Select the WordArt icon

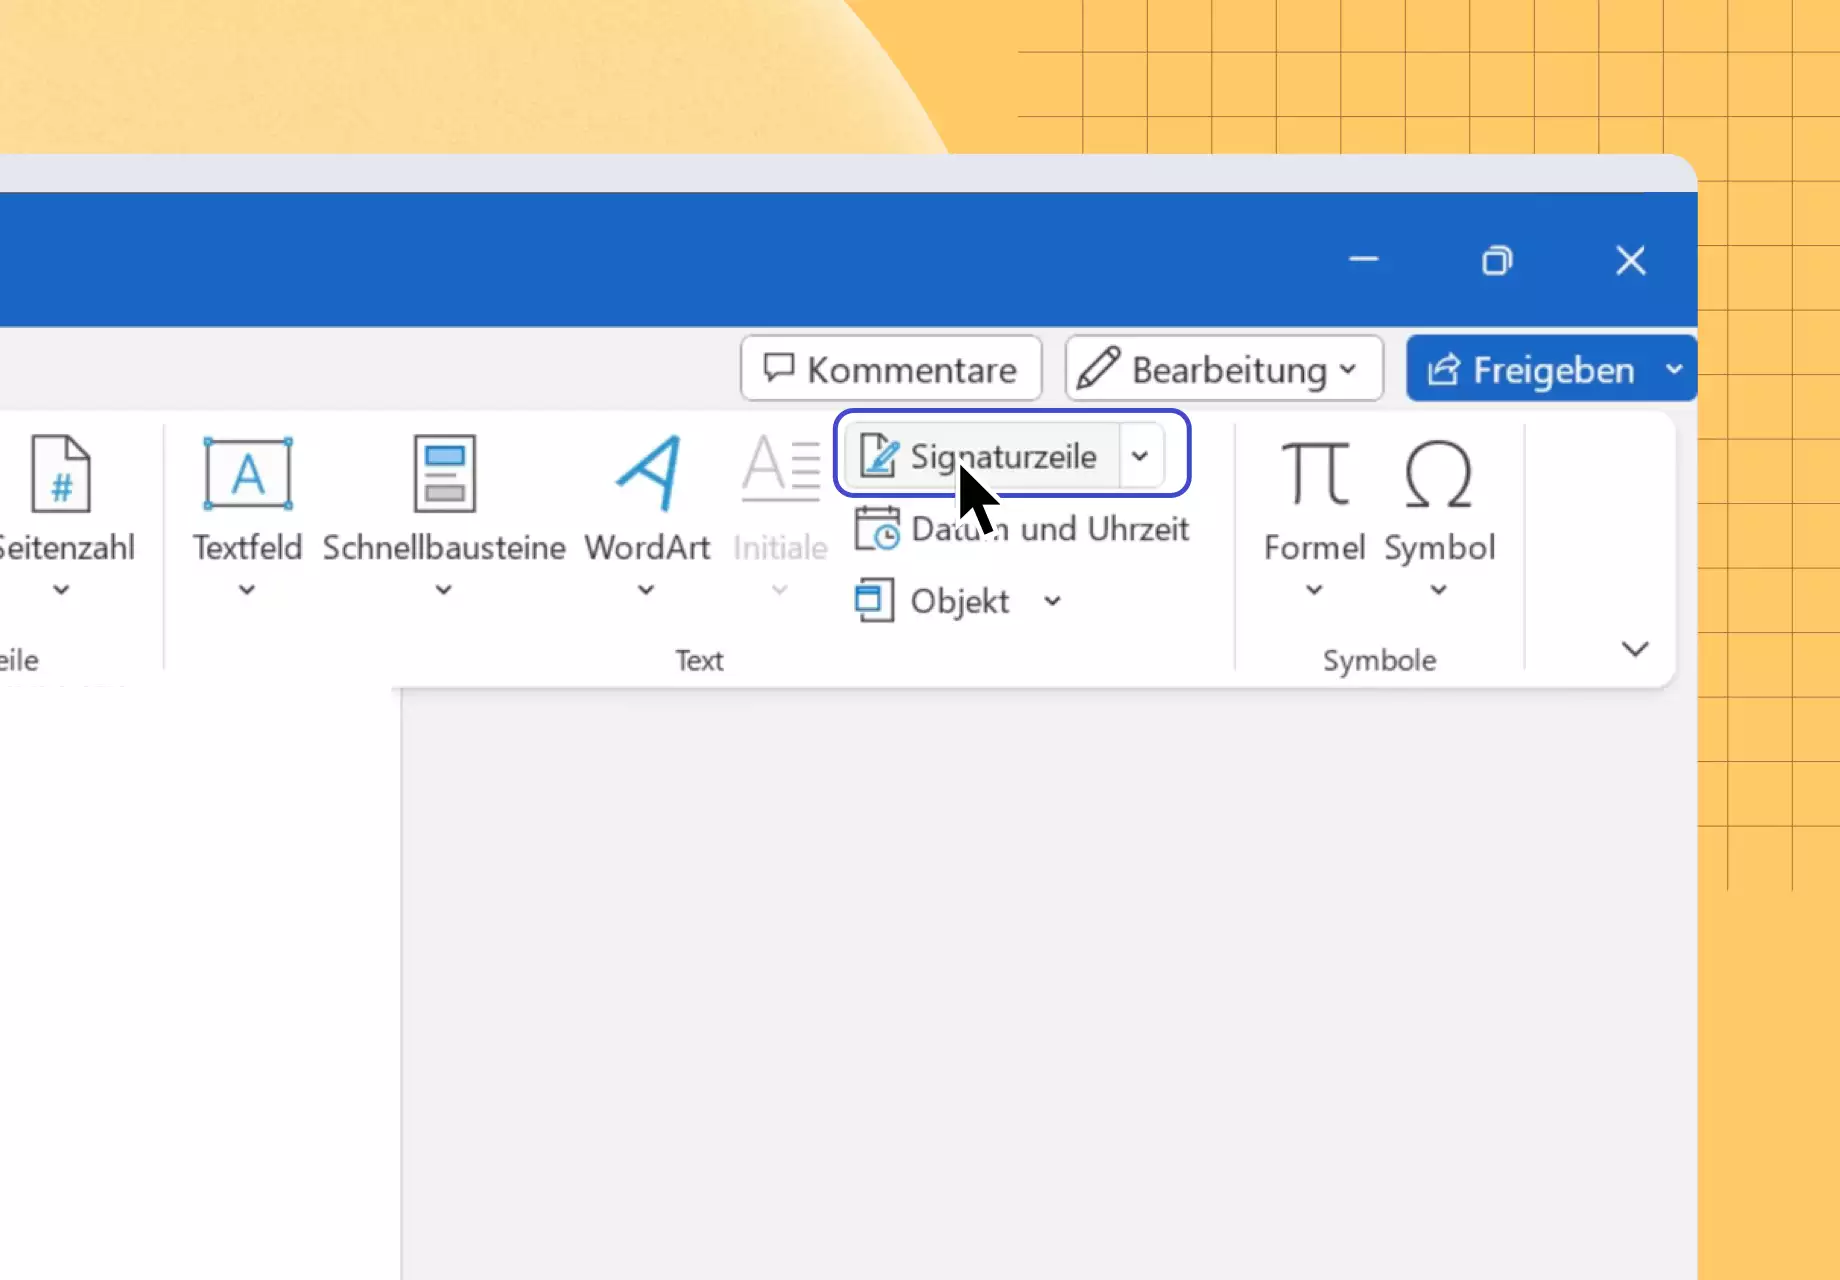pos(648,473)
